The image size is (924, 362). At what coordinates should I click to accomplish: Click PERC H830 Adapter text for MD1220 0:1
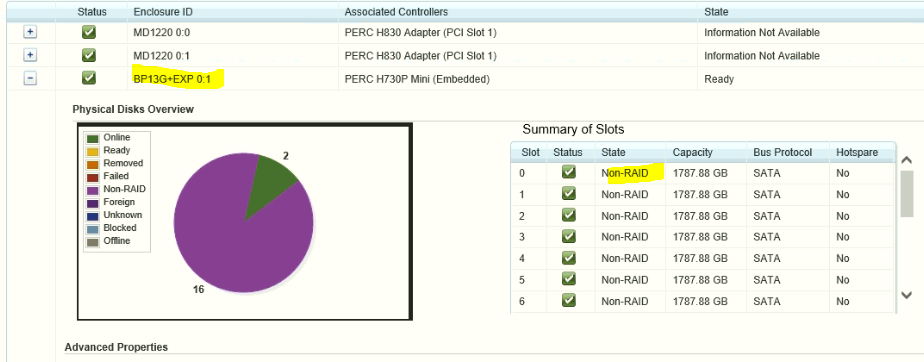click(x=421, y=56)
